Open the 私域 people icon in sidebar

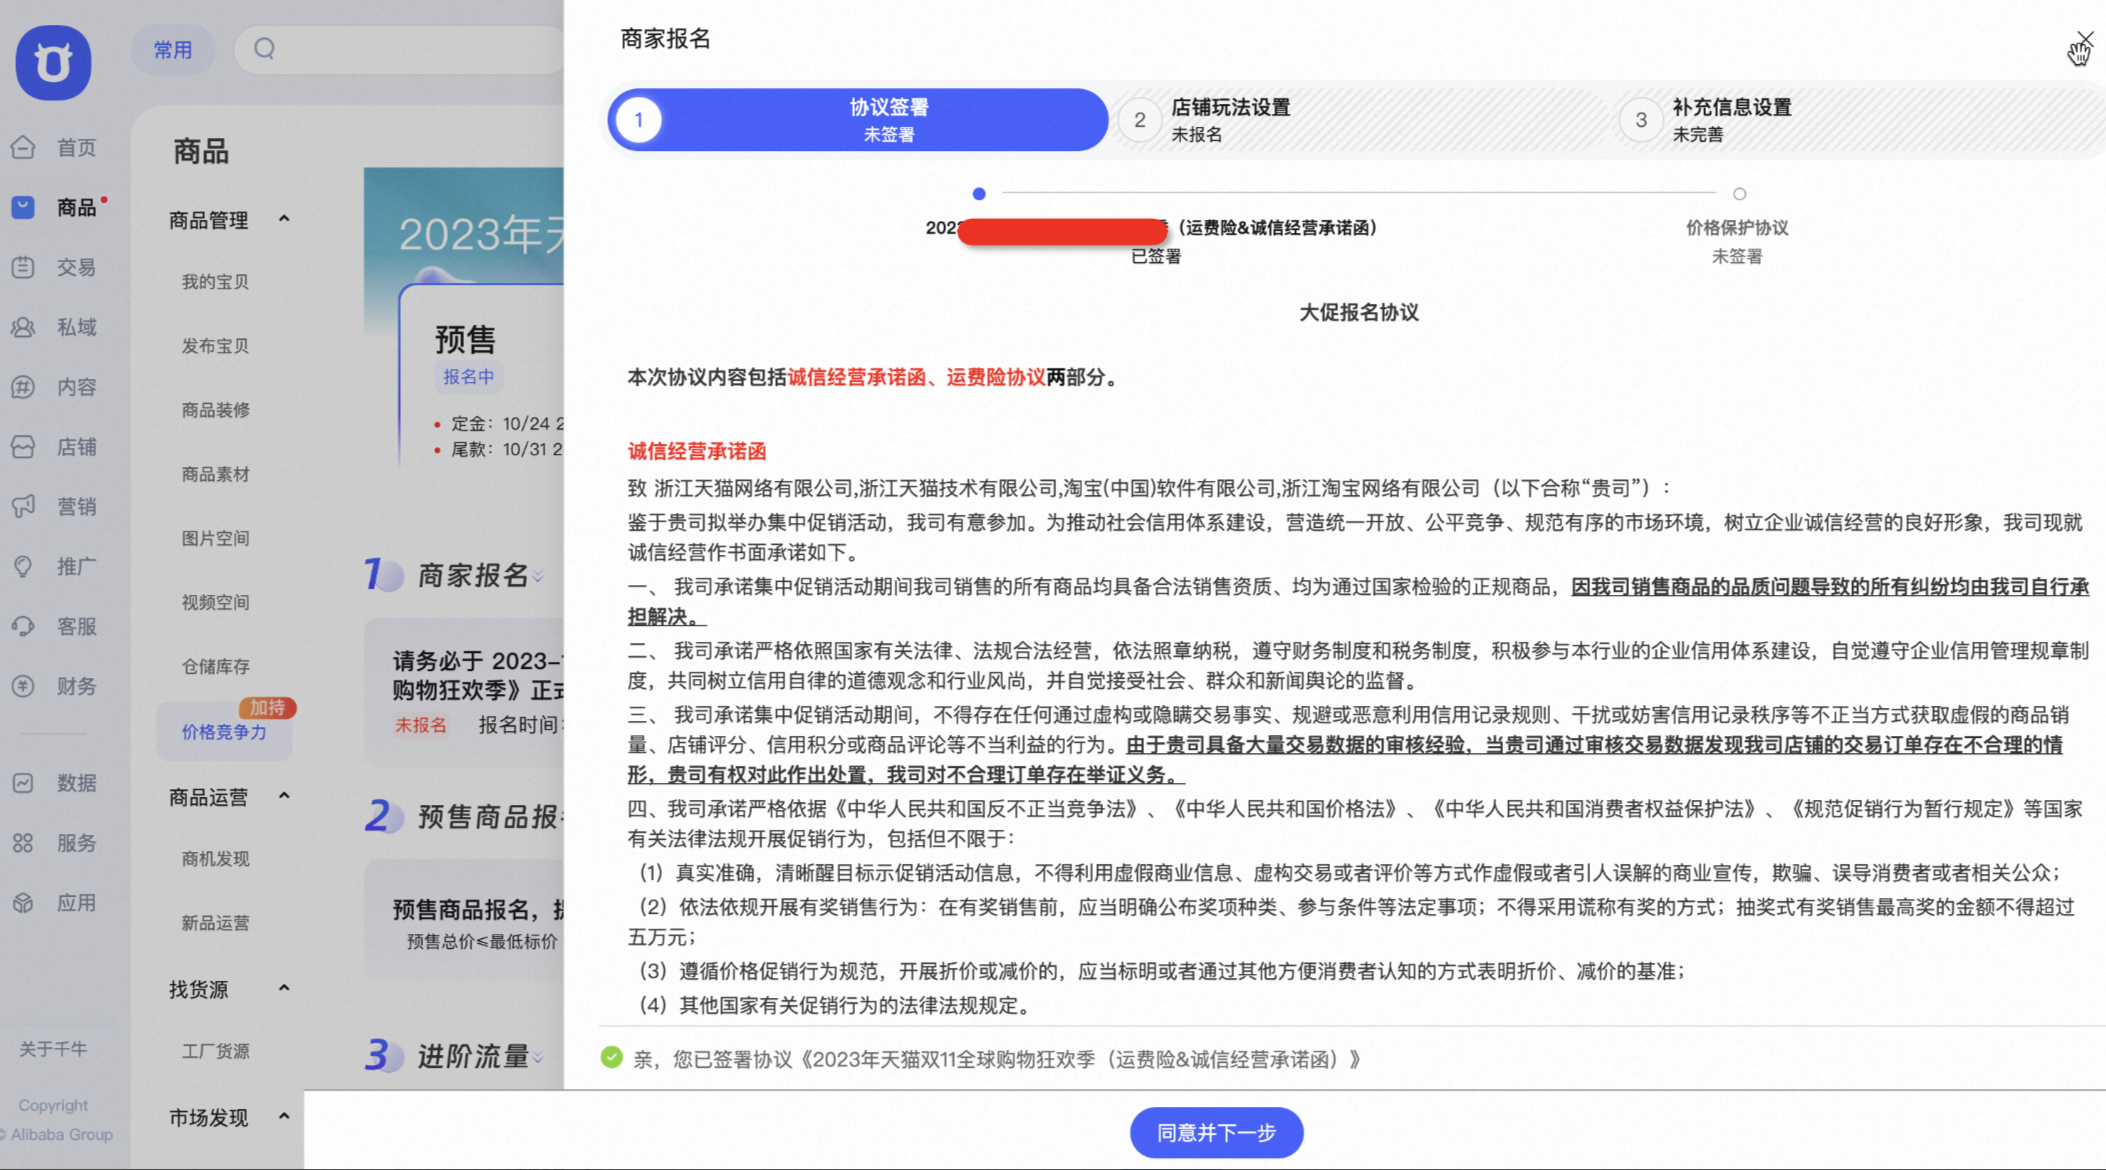click(24, 327)
